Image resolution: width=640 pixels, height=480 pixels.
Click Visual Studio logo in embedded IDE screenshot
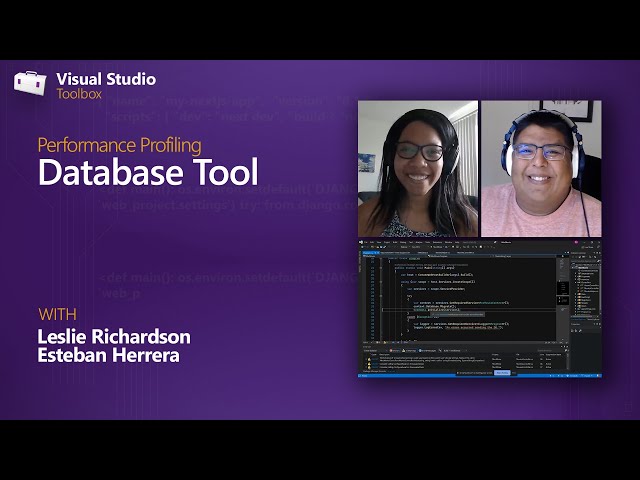(x=361, y=242)
